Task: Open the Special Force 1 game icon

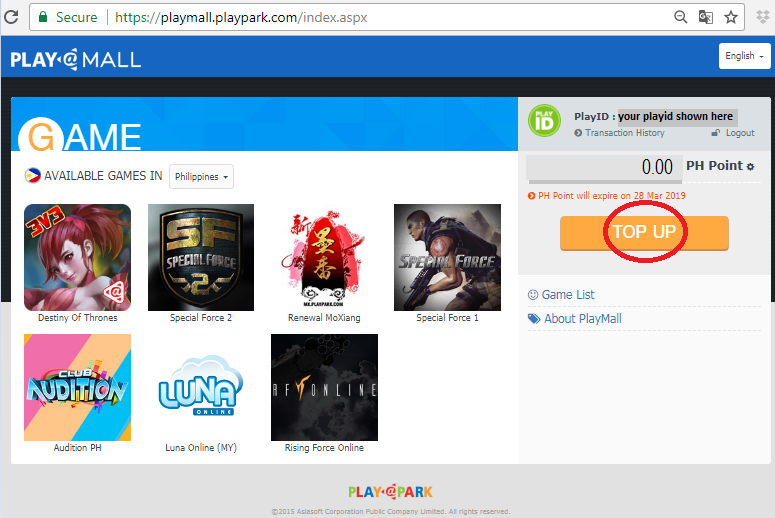Action: pos(446,257)
